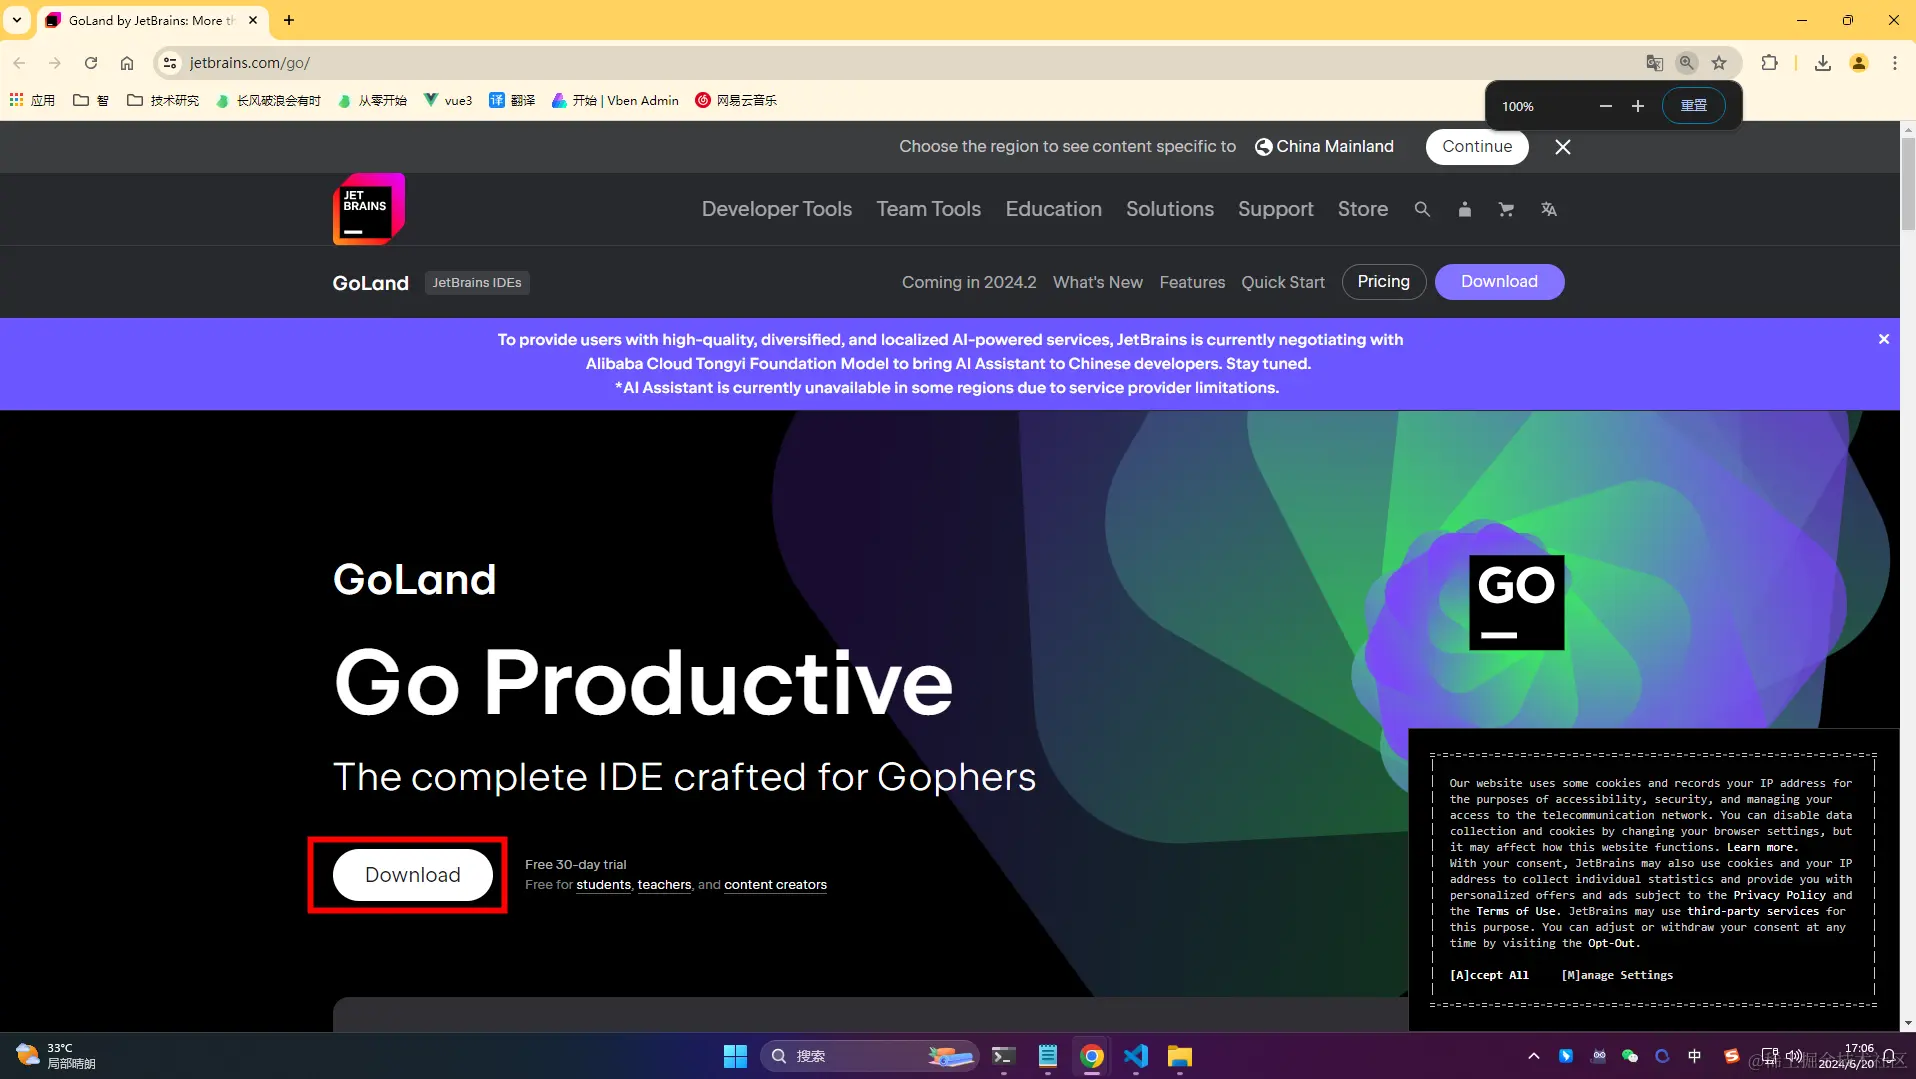Image resolution: width=1916 pixels, height=1079 pixels.
Task: Open the browser extensions puzzle icon
Action: (1769, 63)
